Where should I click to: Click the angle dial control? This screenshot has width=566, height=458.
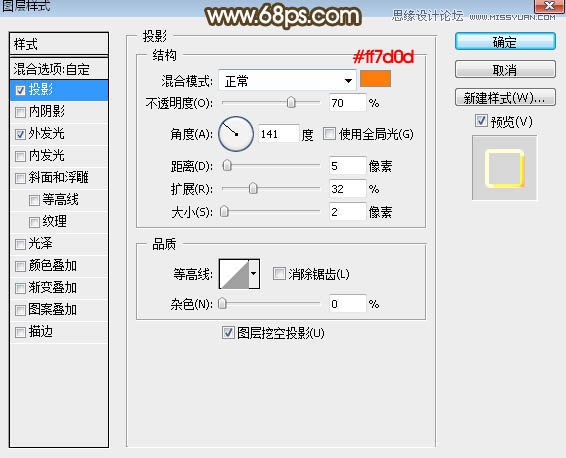pos(236,134)
